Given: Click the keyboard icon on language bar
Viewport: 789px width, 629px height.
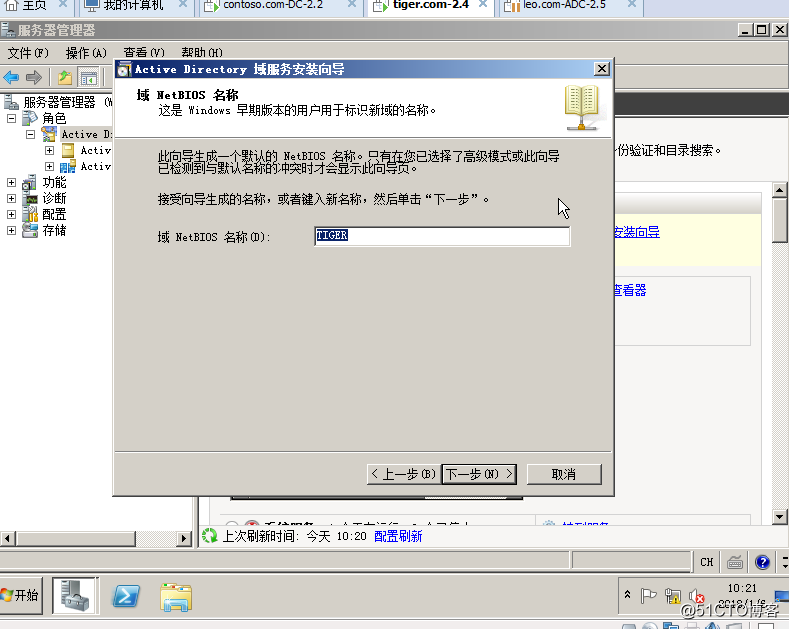Looking at the screenshot, I should pyautogui.click(x=735, y=562).
